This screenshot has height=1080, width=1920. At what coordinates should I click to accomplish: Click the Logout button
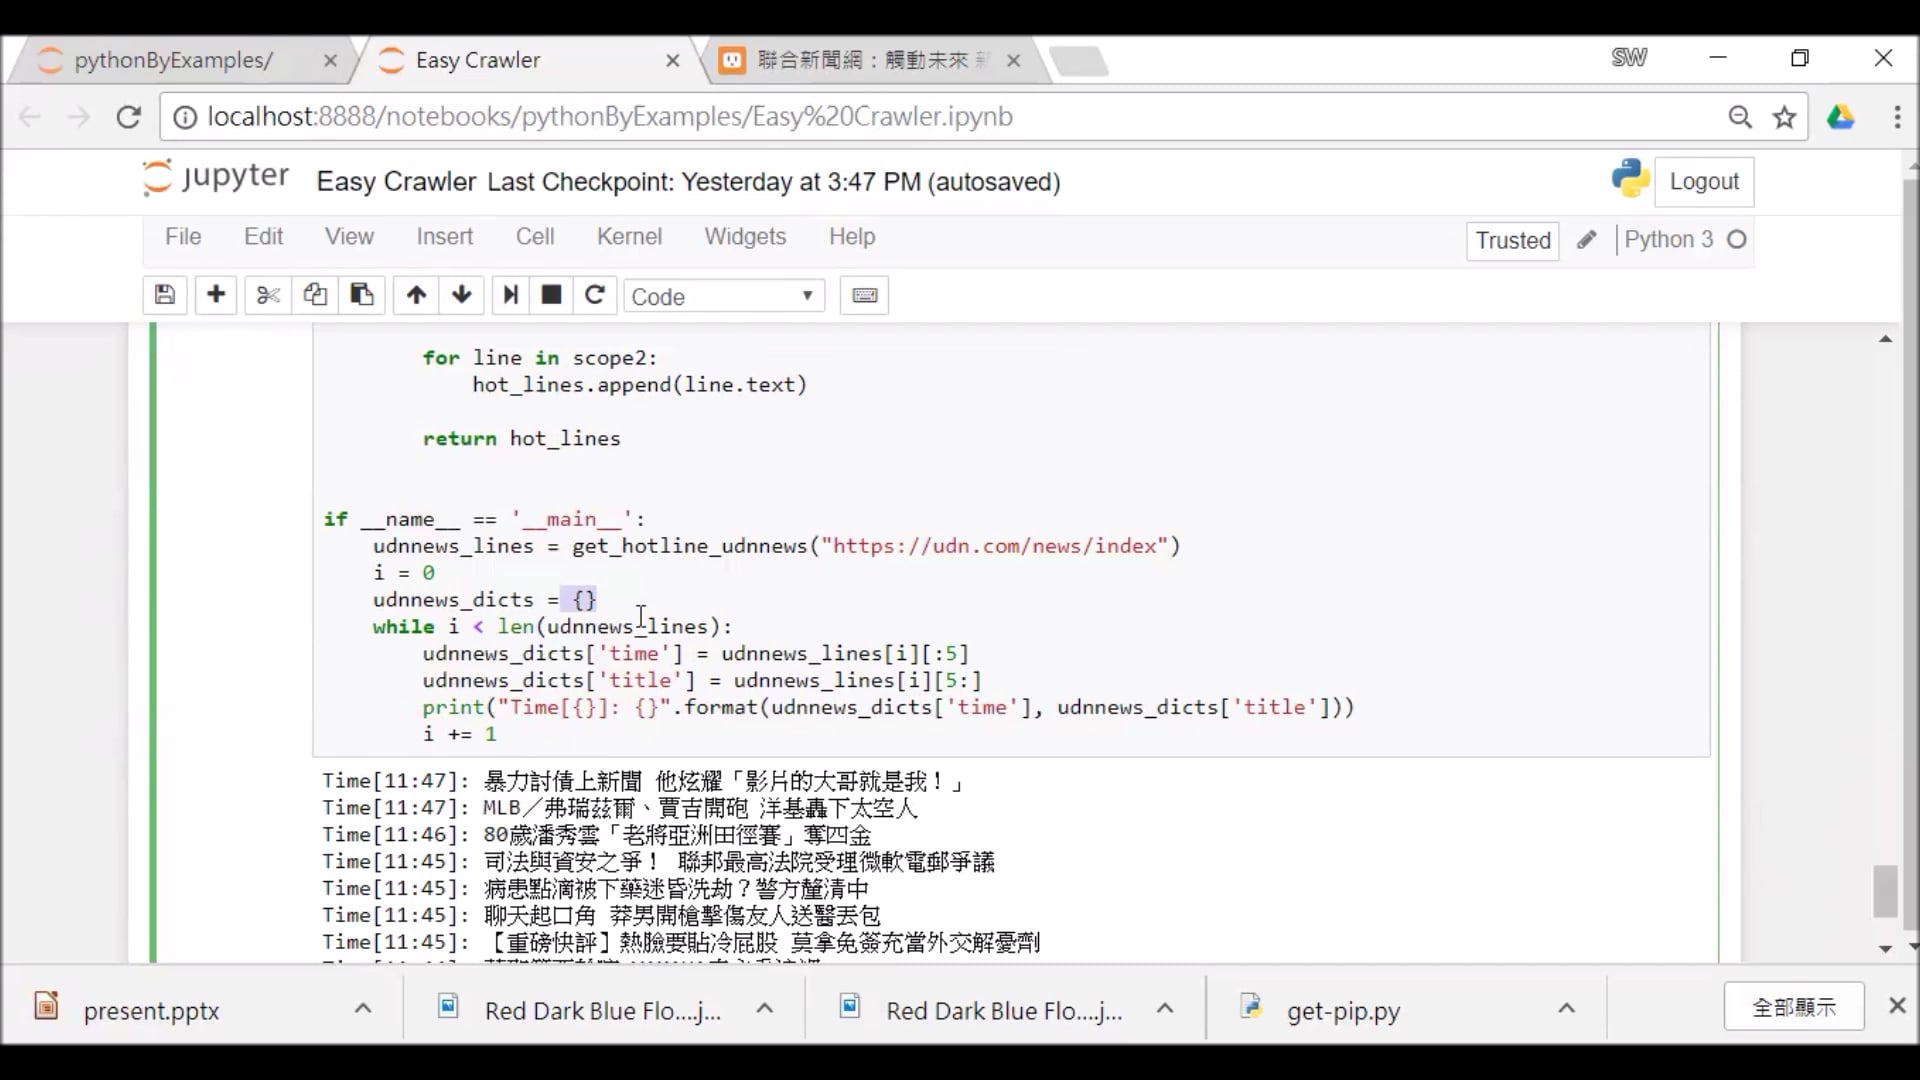[x=1704, y=181]
